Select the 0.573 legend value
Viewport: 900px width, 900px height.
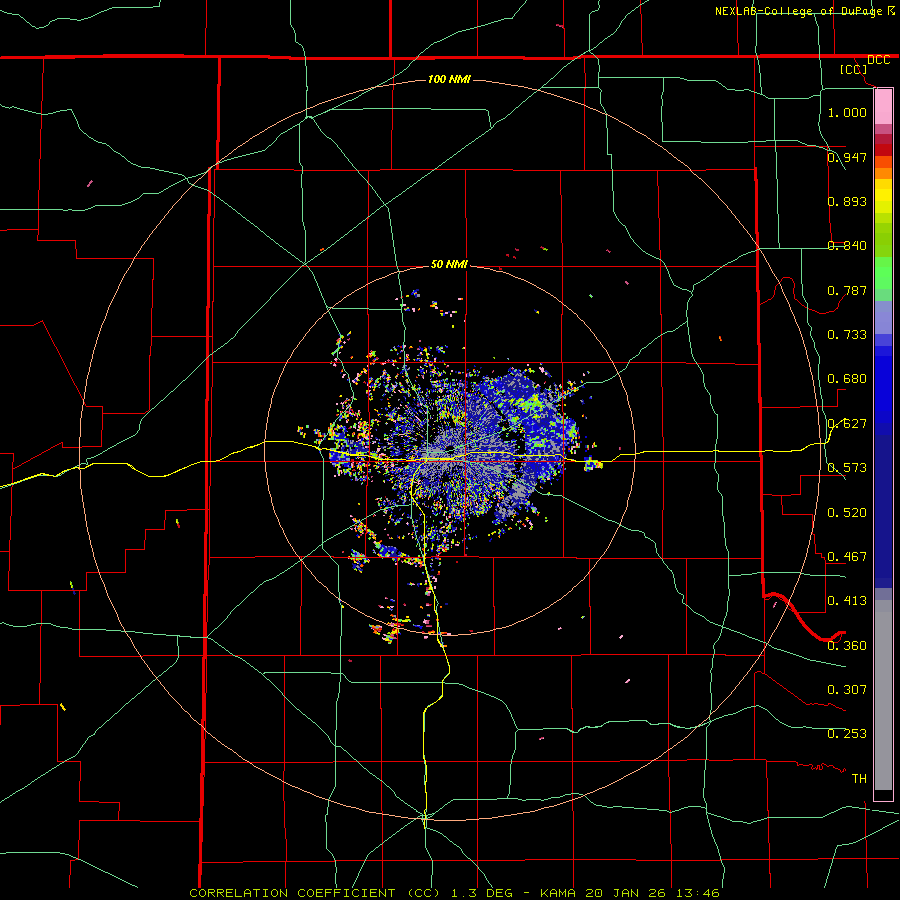[x=847, y=468]
